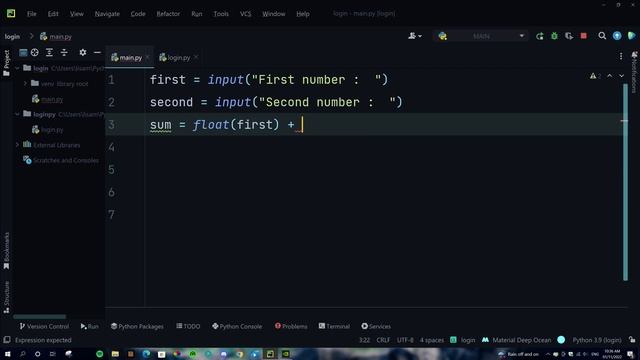This screenshot has width=640, height=360.
Task: Open the TODO tool window
Action: coord(188,326)
